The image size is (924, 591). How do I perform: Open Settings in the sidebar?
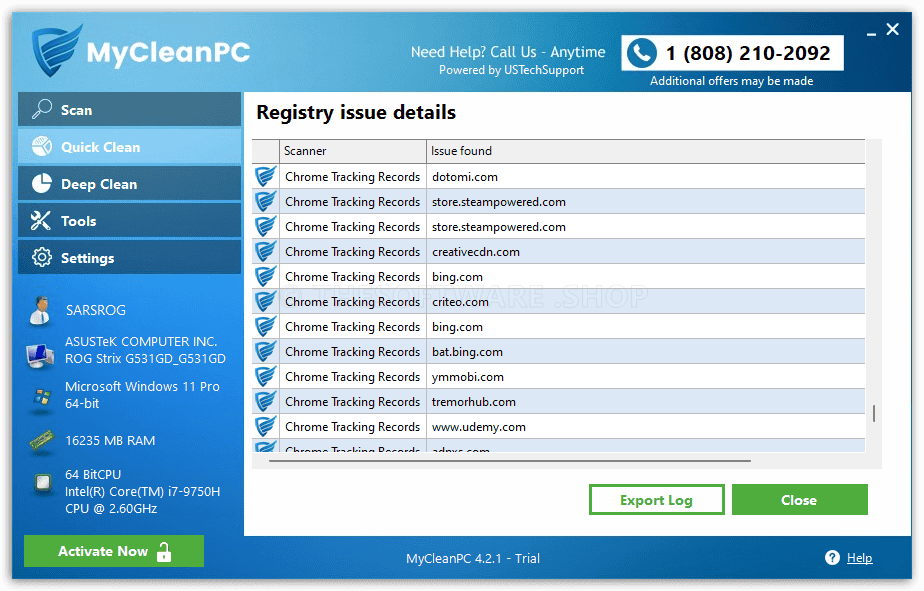130,257
